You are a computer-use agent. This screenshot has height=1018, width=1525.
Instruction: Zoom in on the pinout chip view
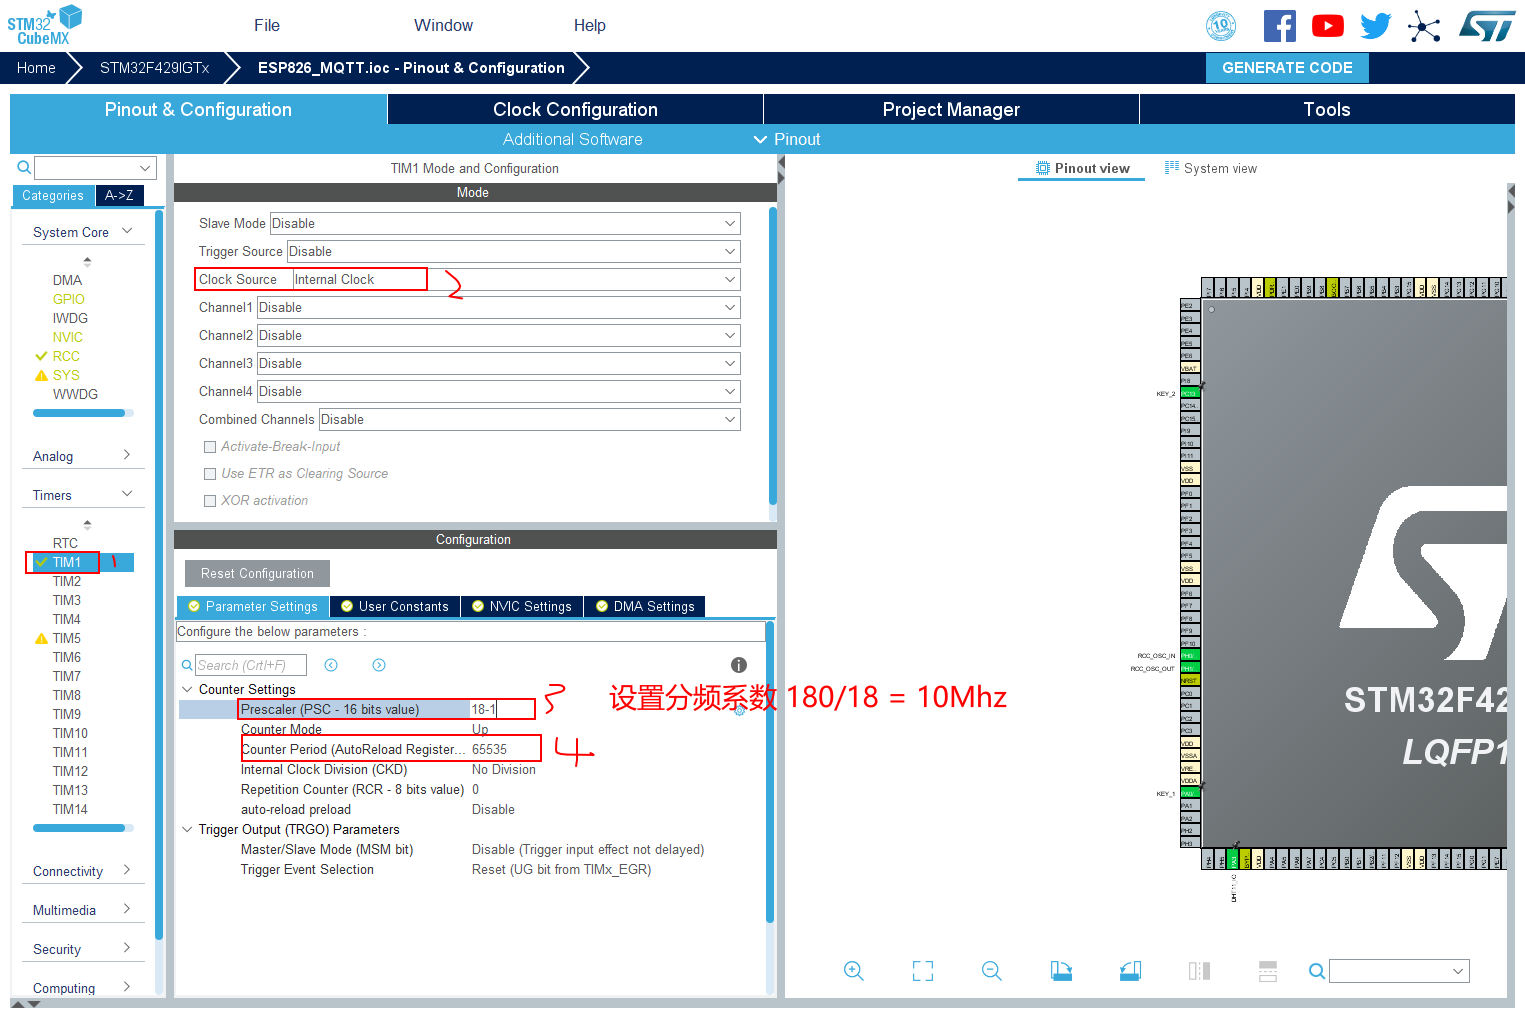[x=853, y=971]
